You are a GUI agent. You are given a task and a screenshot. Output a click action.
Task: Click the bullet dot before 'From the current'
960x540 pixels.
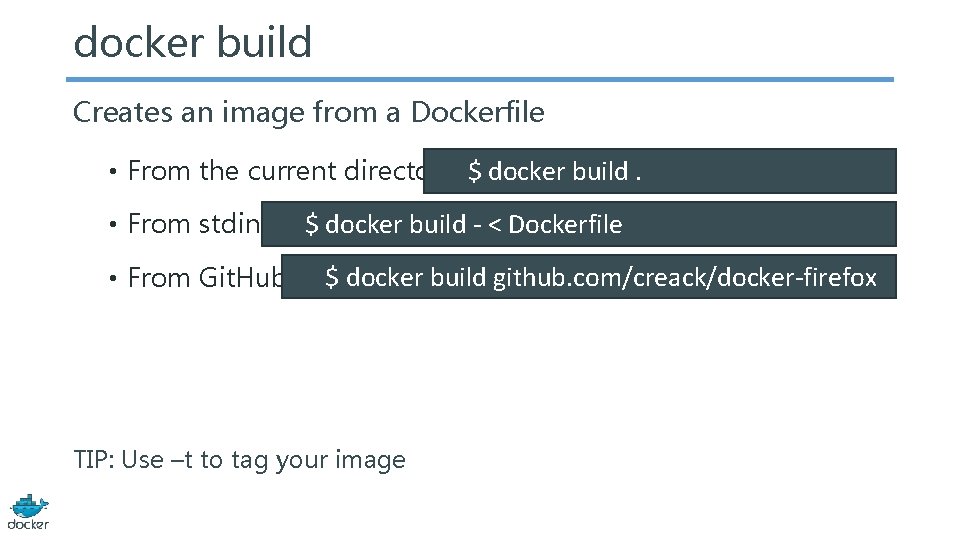click(117, 172)
